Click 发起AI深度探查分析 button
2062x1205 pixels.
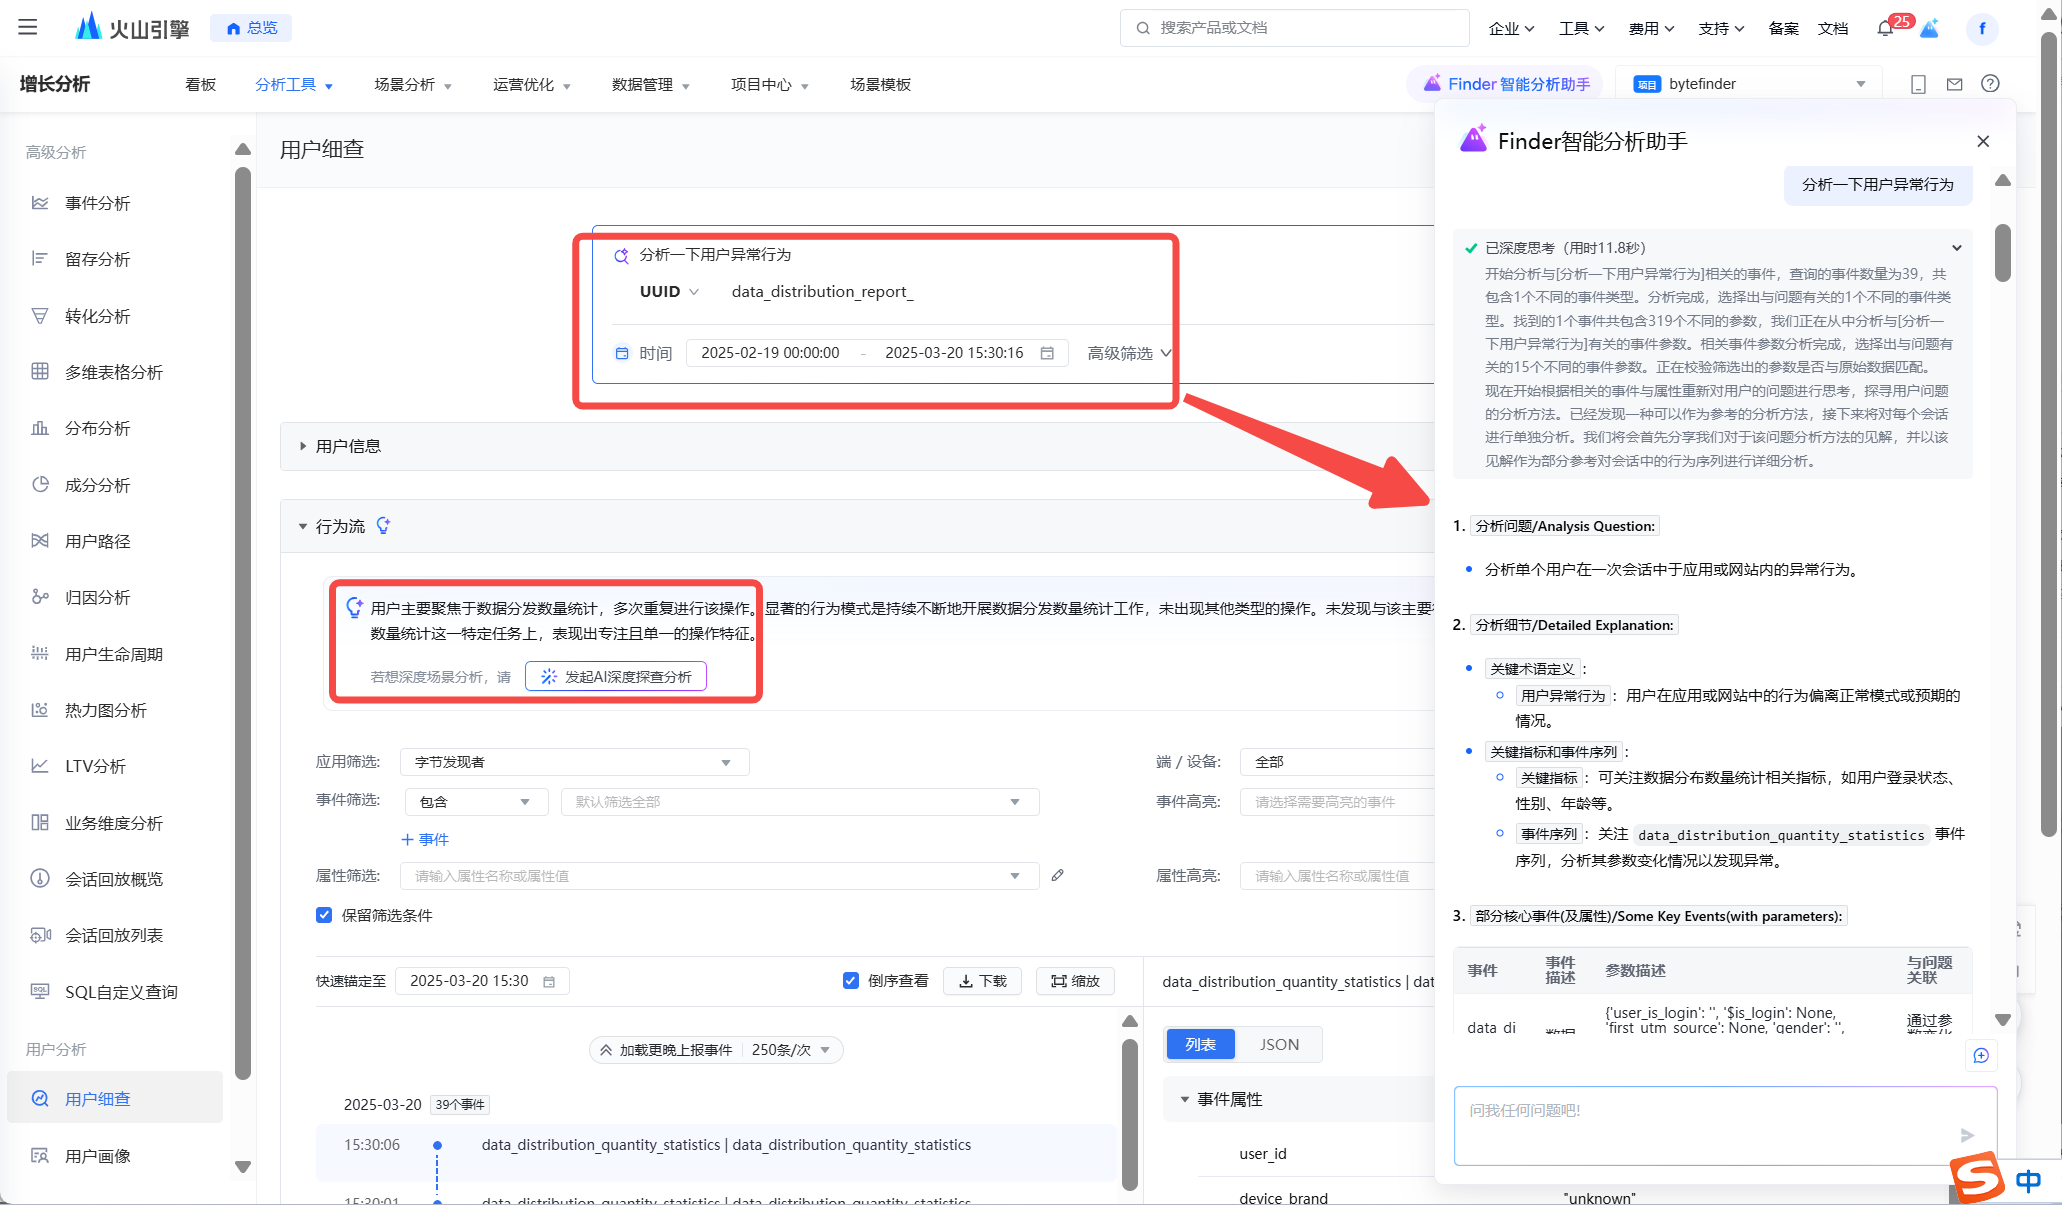[616, 677]
